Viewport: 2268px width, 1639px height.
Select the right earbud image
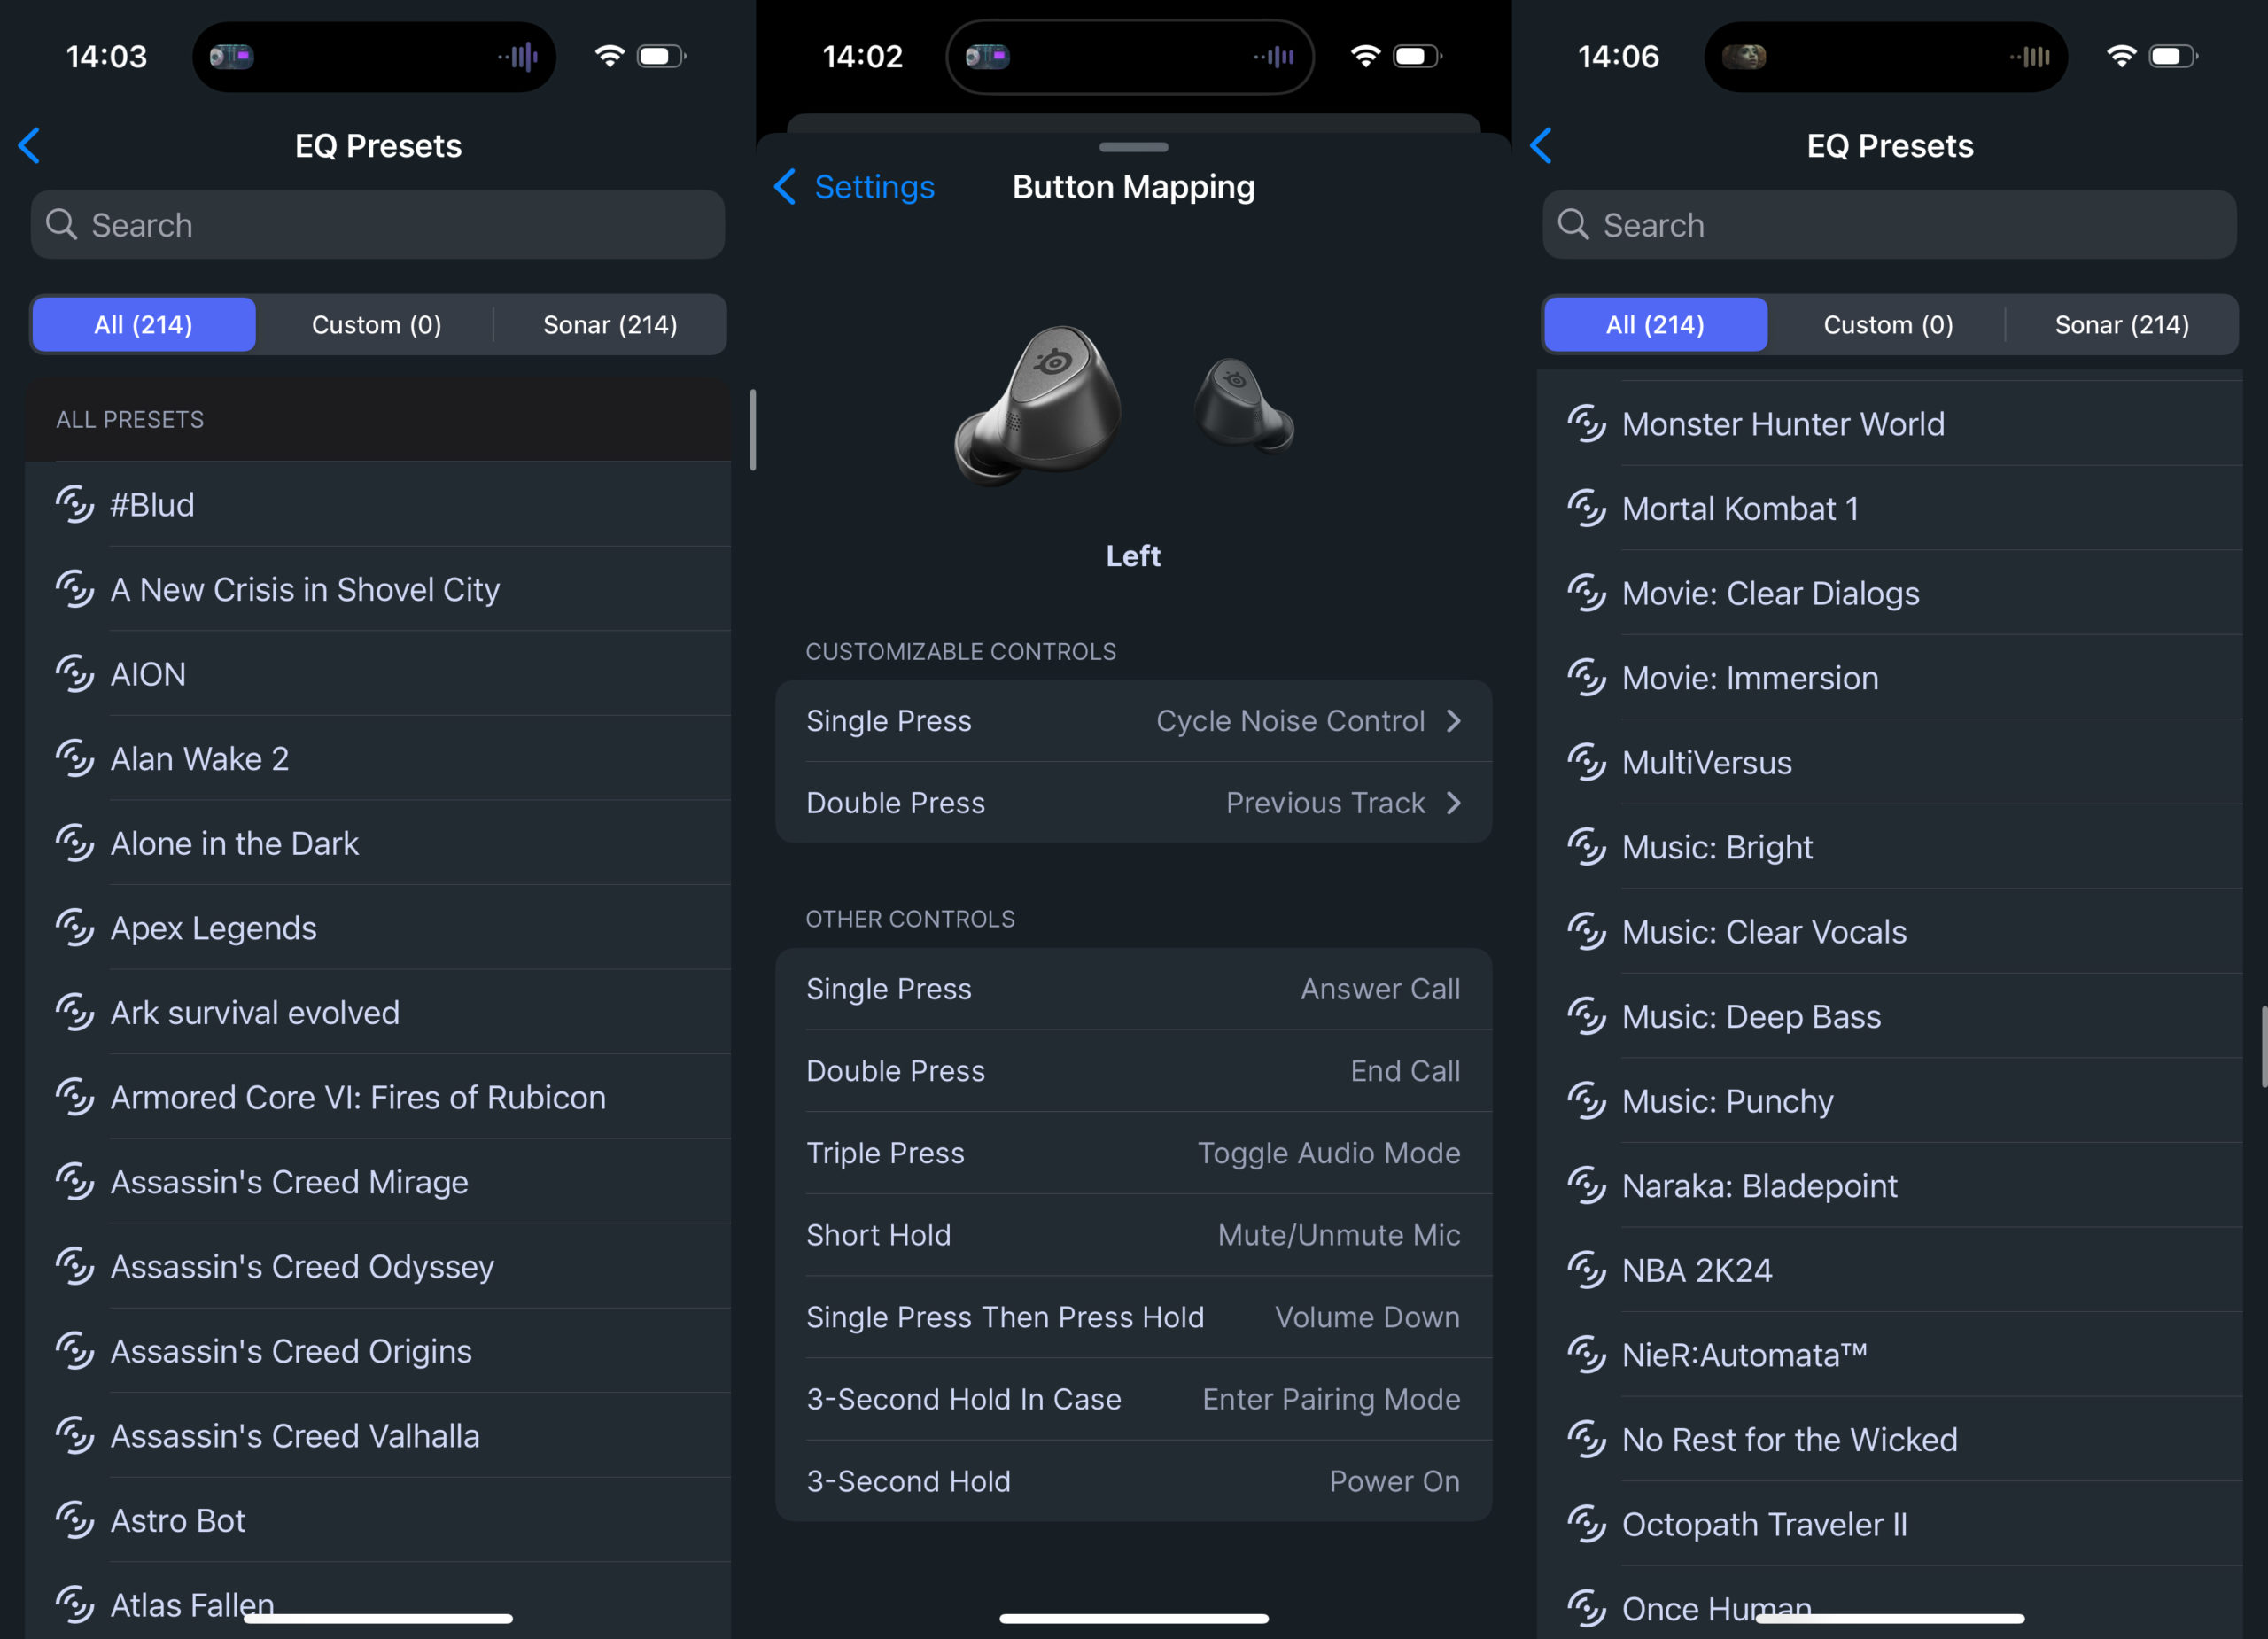click(1243, 405)
